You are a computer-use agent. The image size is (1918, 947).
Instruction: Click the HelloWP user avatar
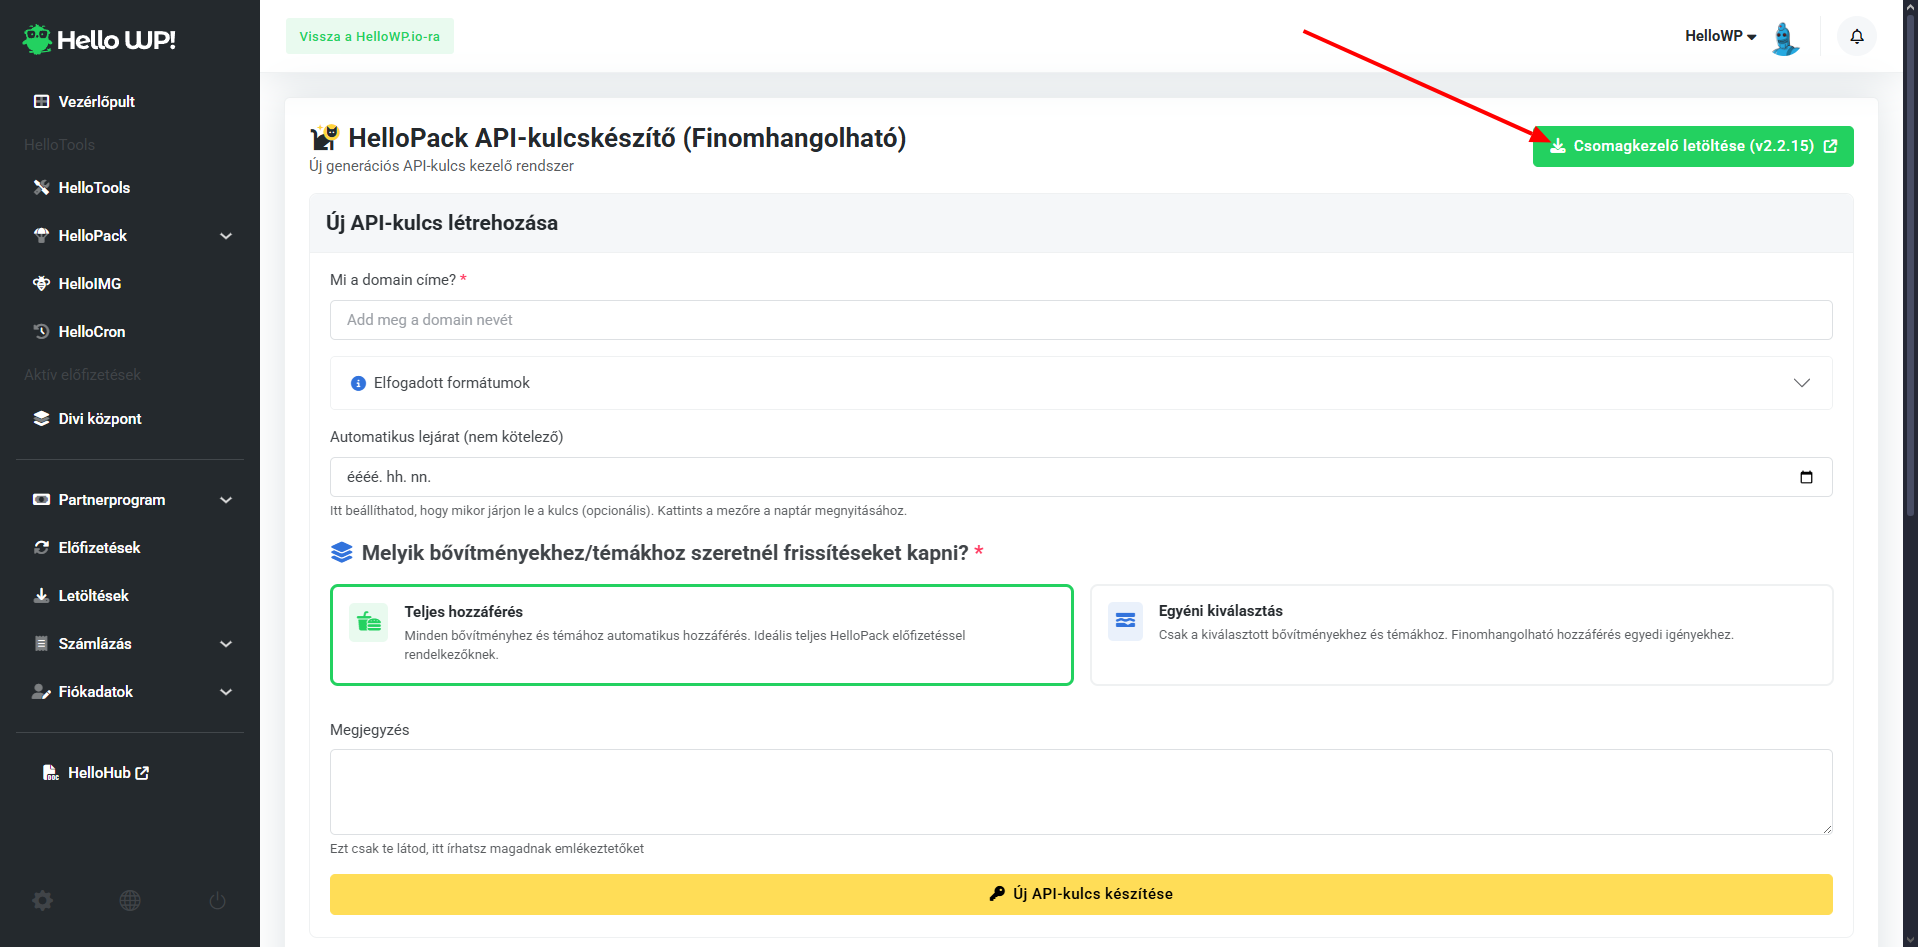[x=1785, y=38]
